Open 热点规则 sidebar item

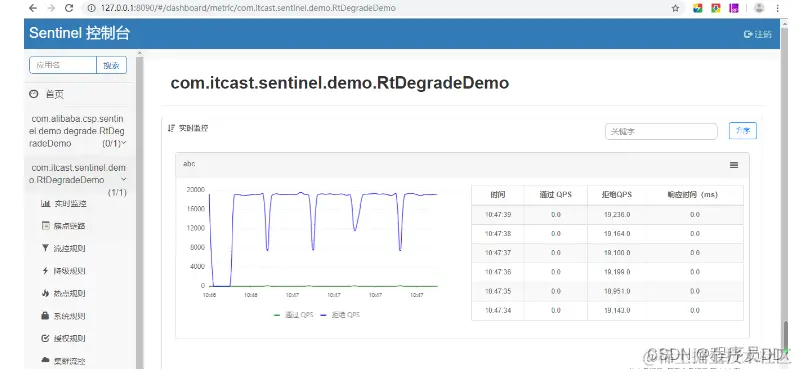70,293
